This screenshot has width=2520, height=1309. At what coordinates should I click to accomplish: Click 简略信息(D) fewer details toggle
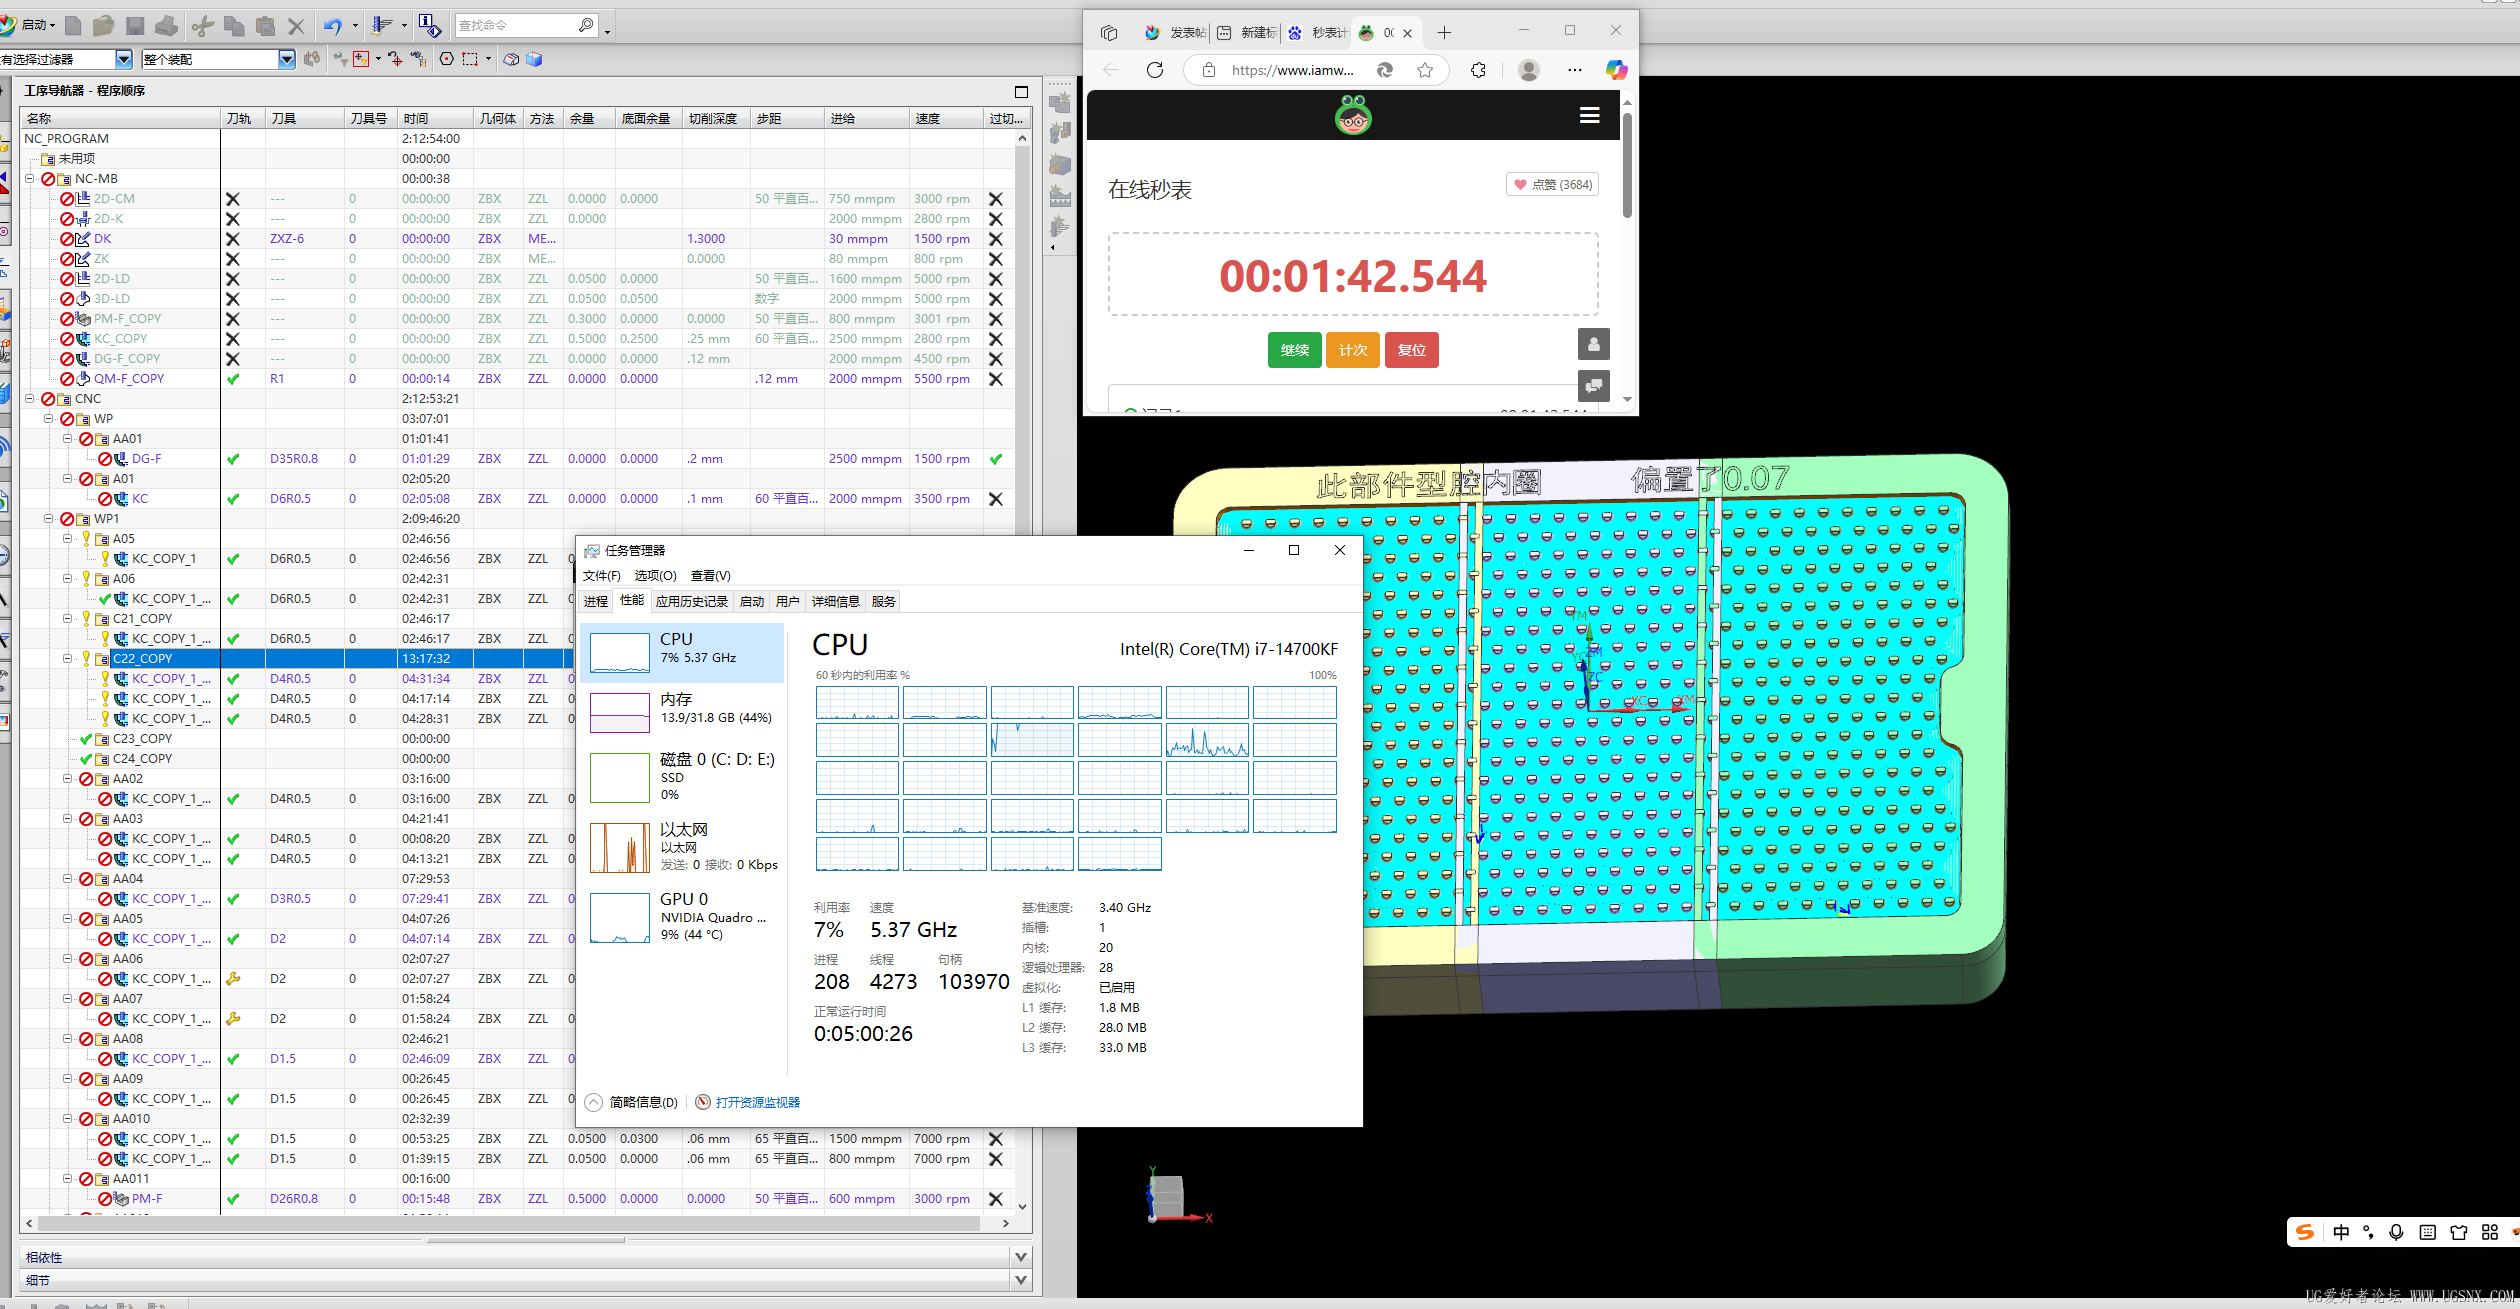[632, 1102]
